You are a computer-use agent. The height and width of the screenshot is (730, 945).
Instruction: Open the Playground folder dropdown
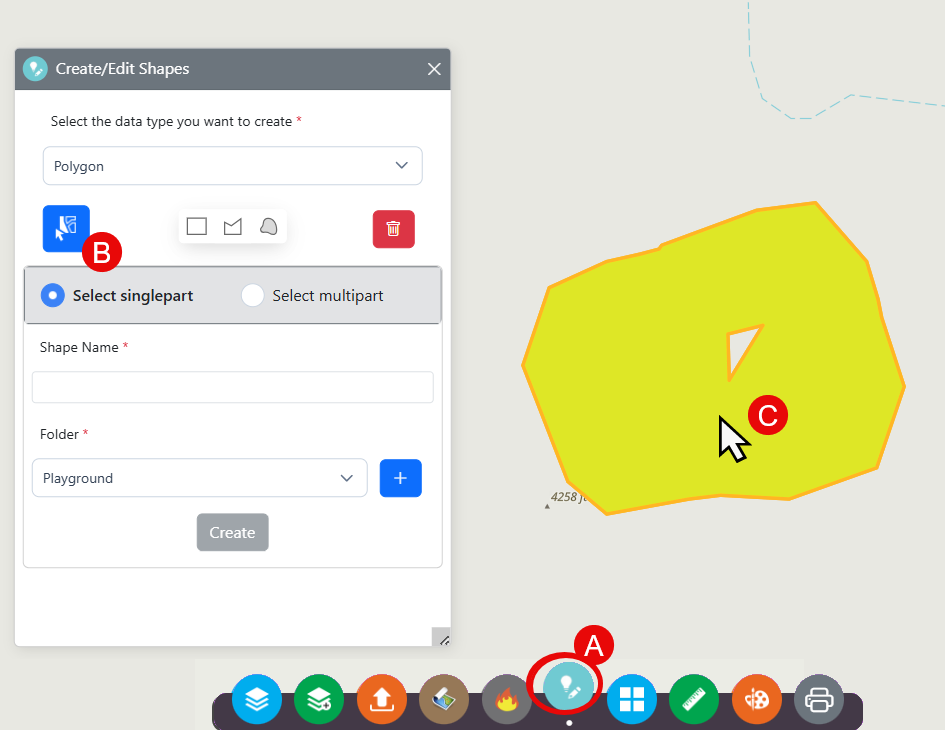[199, 478]
